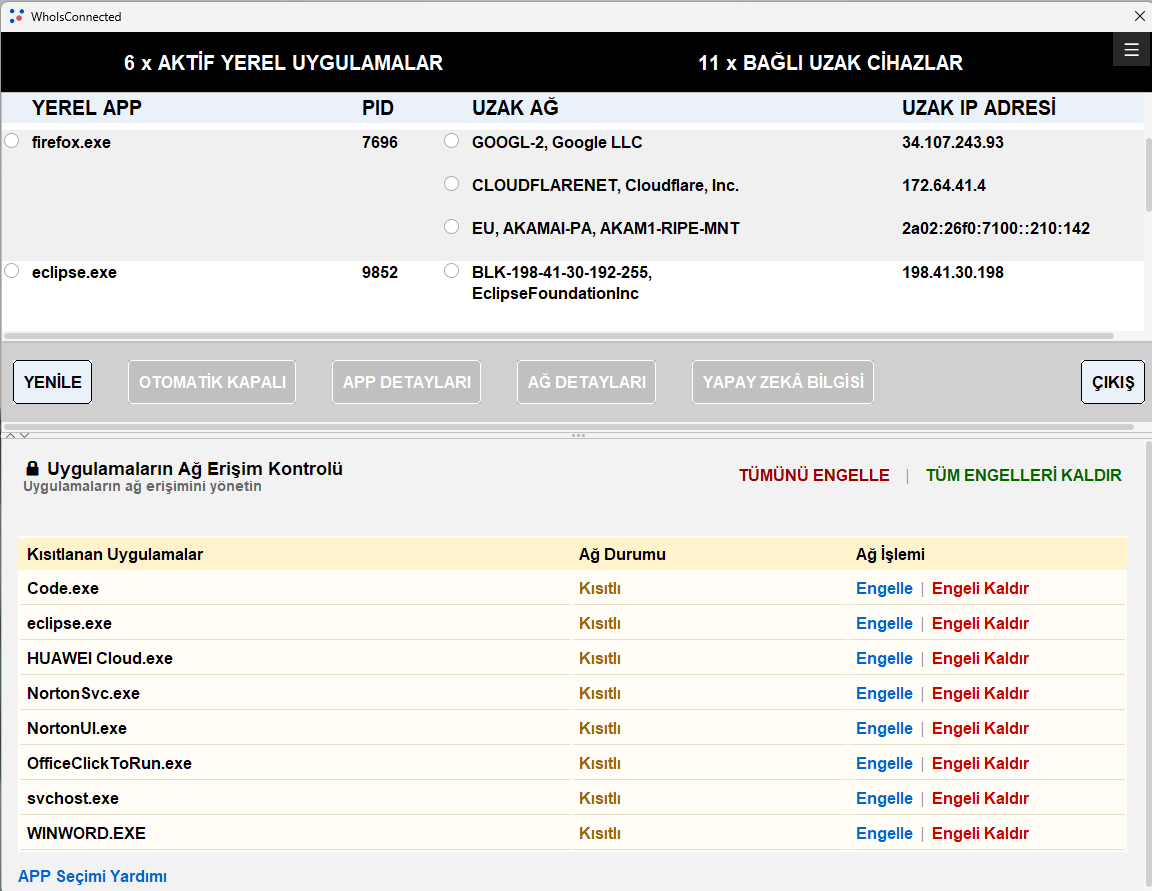Click the UZAK IP ADRESİ column header
Screen dimensions: 1152x891
[x=979, y=108]
